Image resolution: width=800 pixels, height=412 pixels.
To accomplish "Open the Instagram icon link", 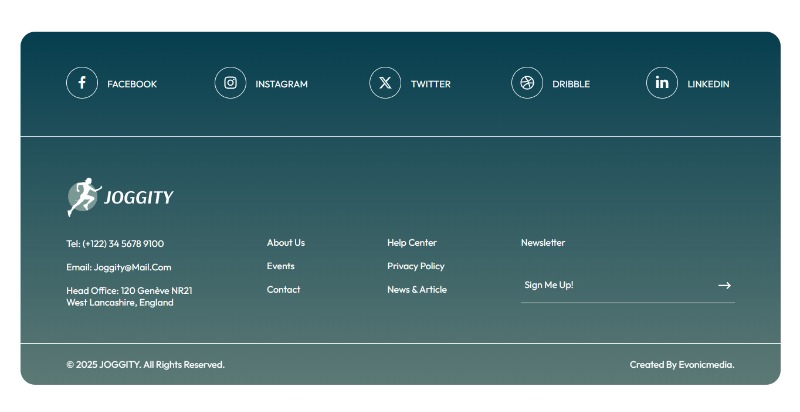I will [230, 83].
